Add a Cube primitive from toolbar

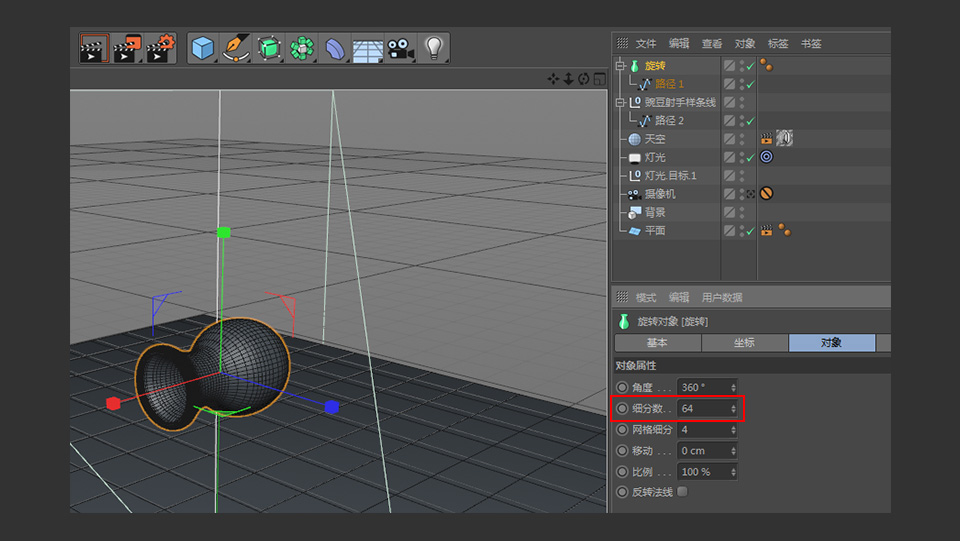click(x=203, y=48)
